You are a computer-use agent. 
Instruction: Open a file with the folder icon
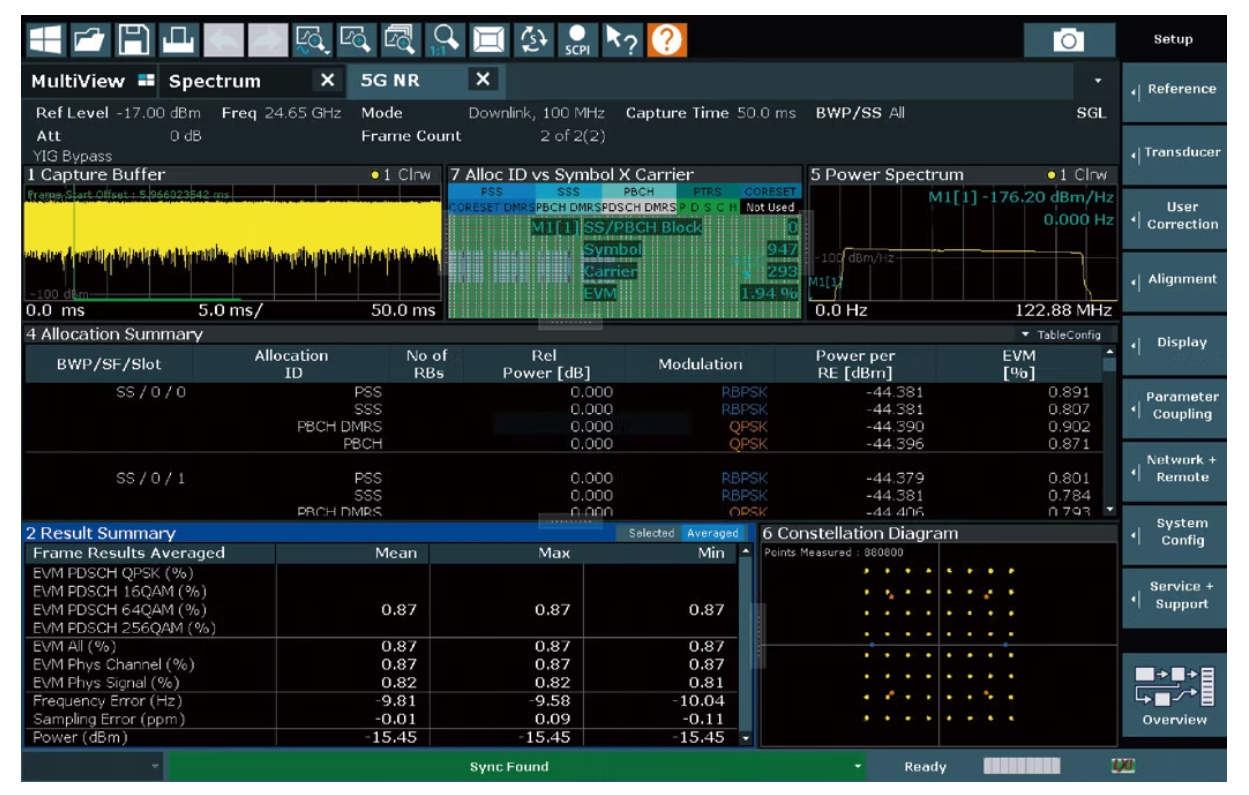pyautogui.click(x=89, y=40)
